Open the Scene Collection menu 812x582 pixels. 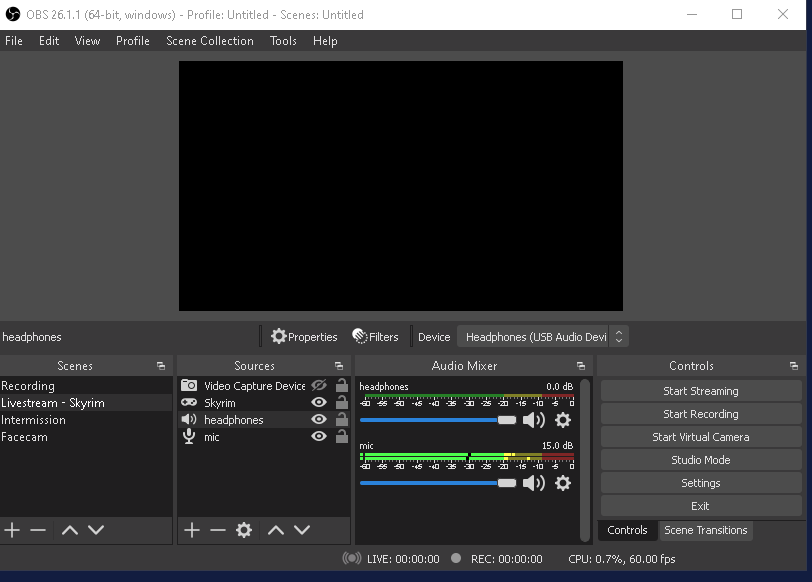point(210,41)
